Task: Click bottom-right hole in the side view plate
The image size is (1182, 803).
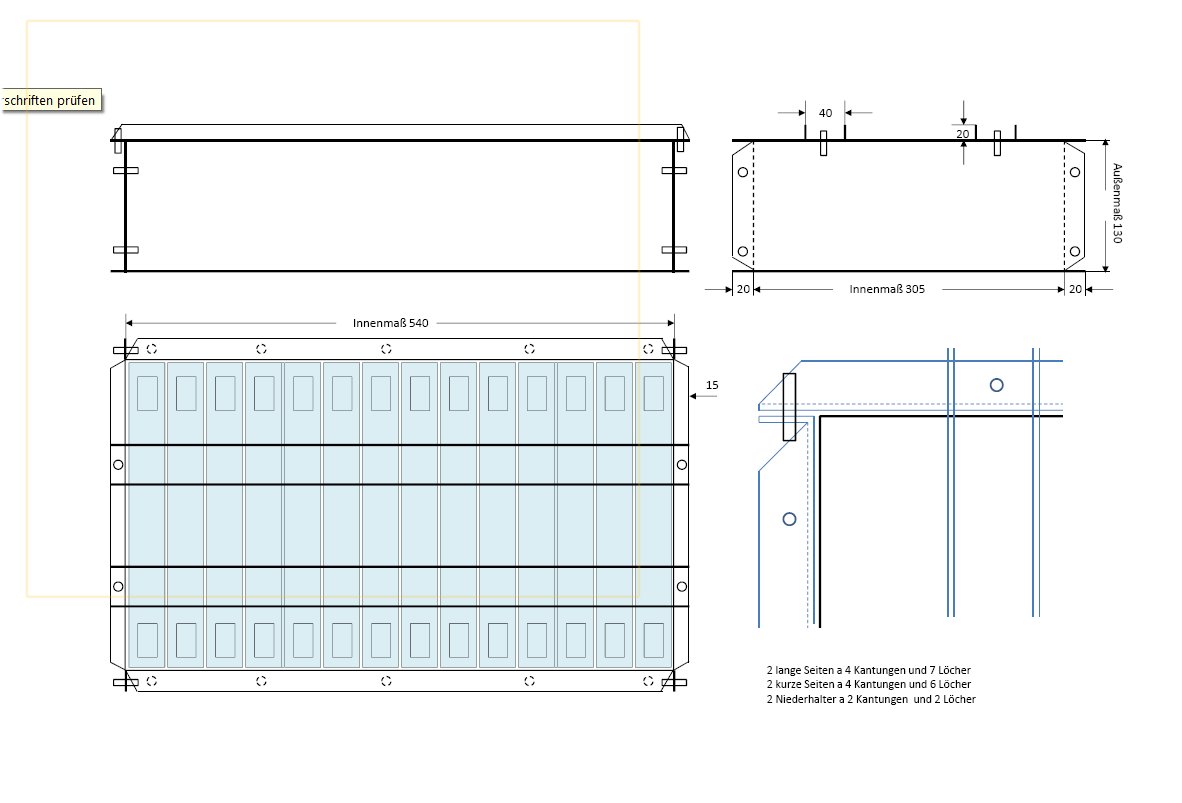Action: 1074,251
